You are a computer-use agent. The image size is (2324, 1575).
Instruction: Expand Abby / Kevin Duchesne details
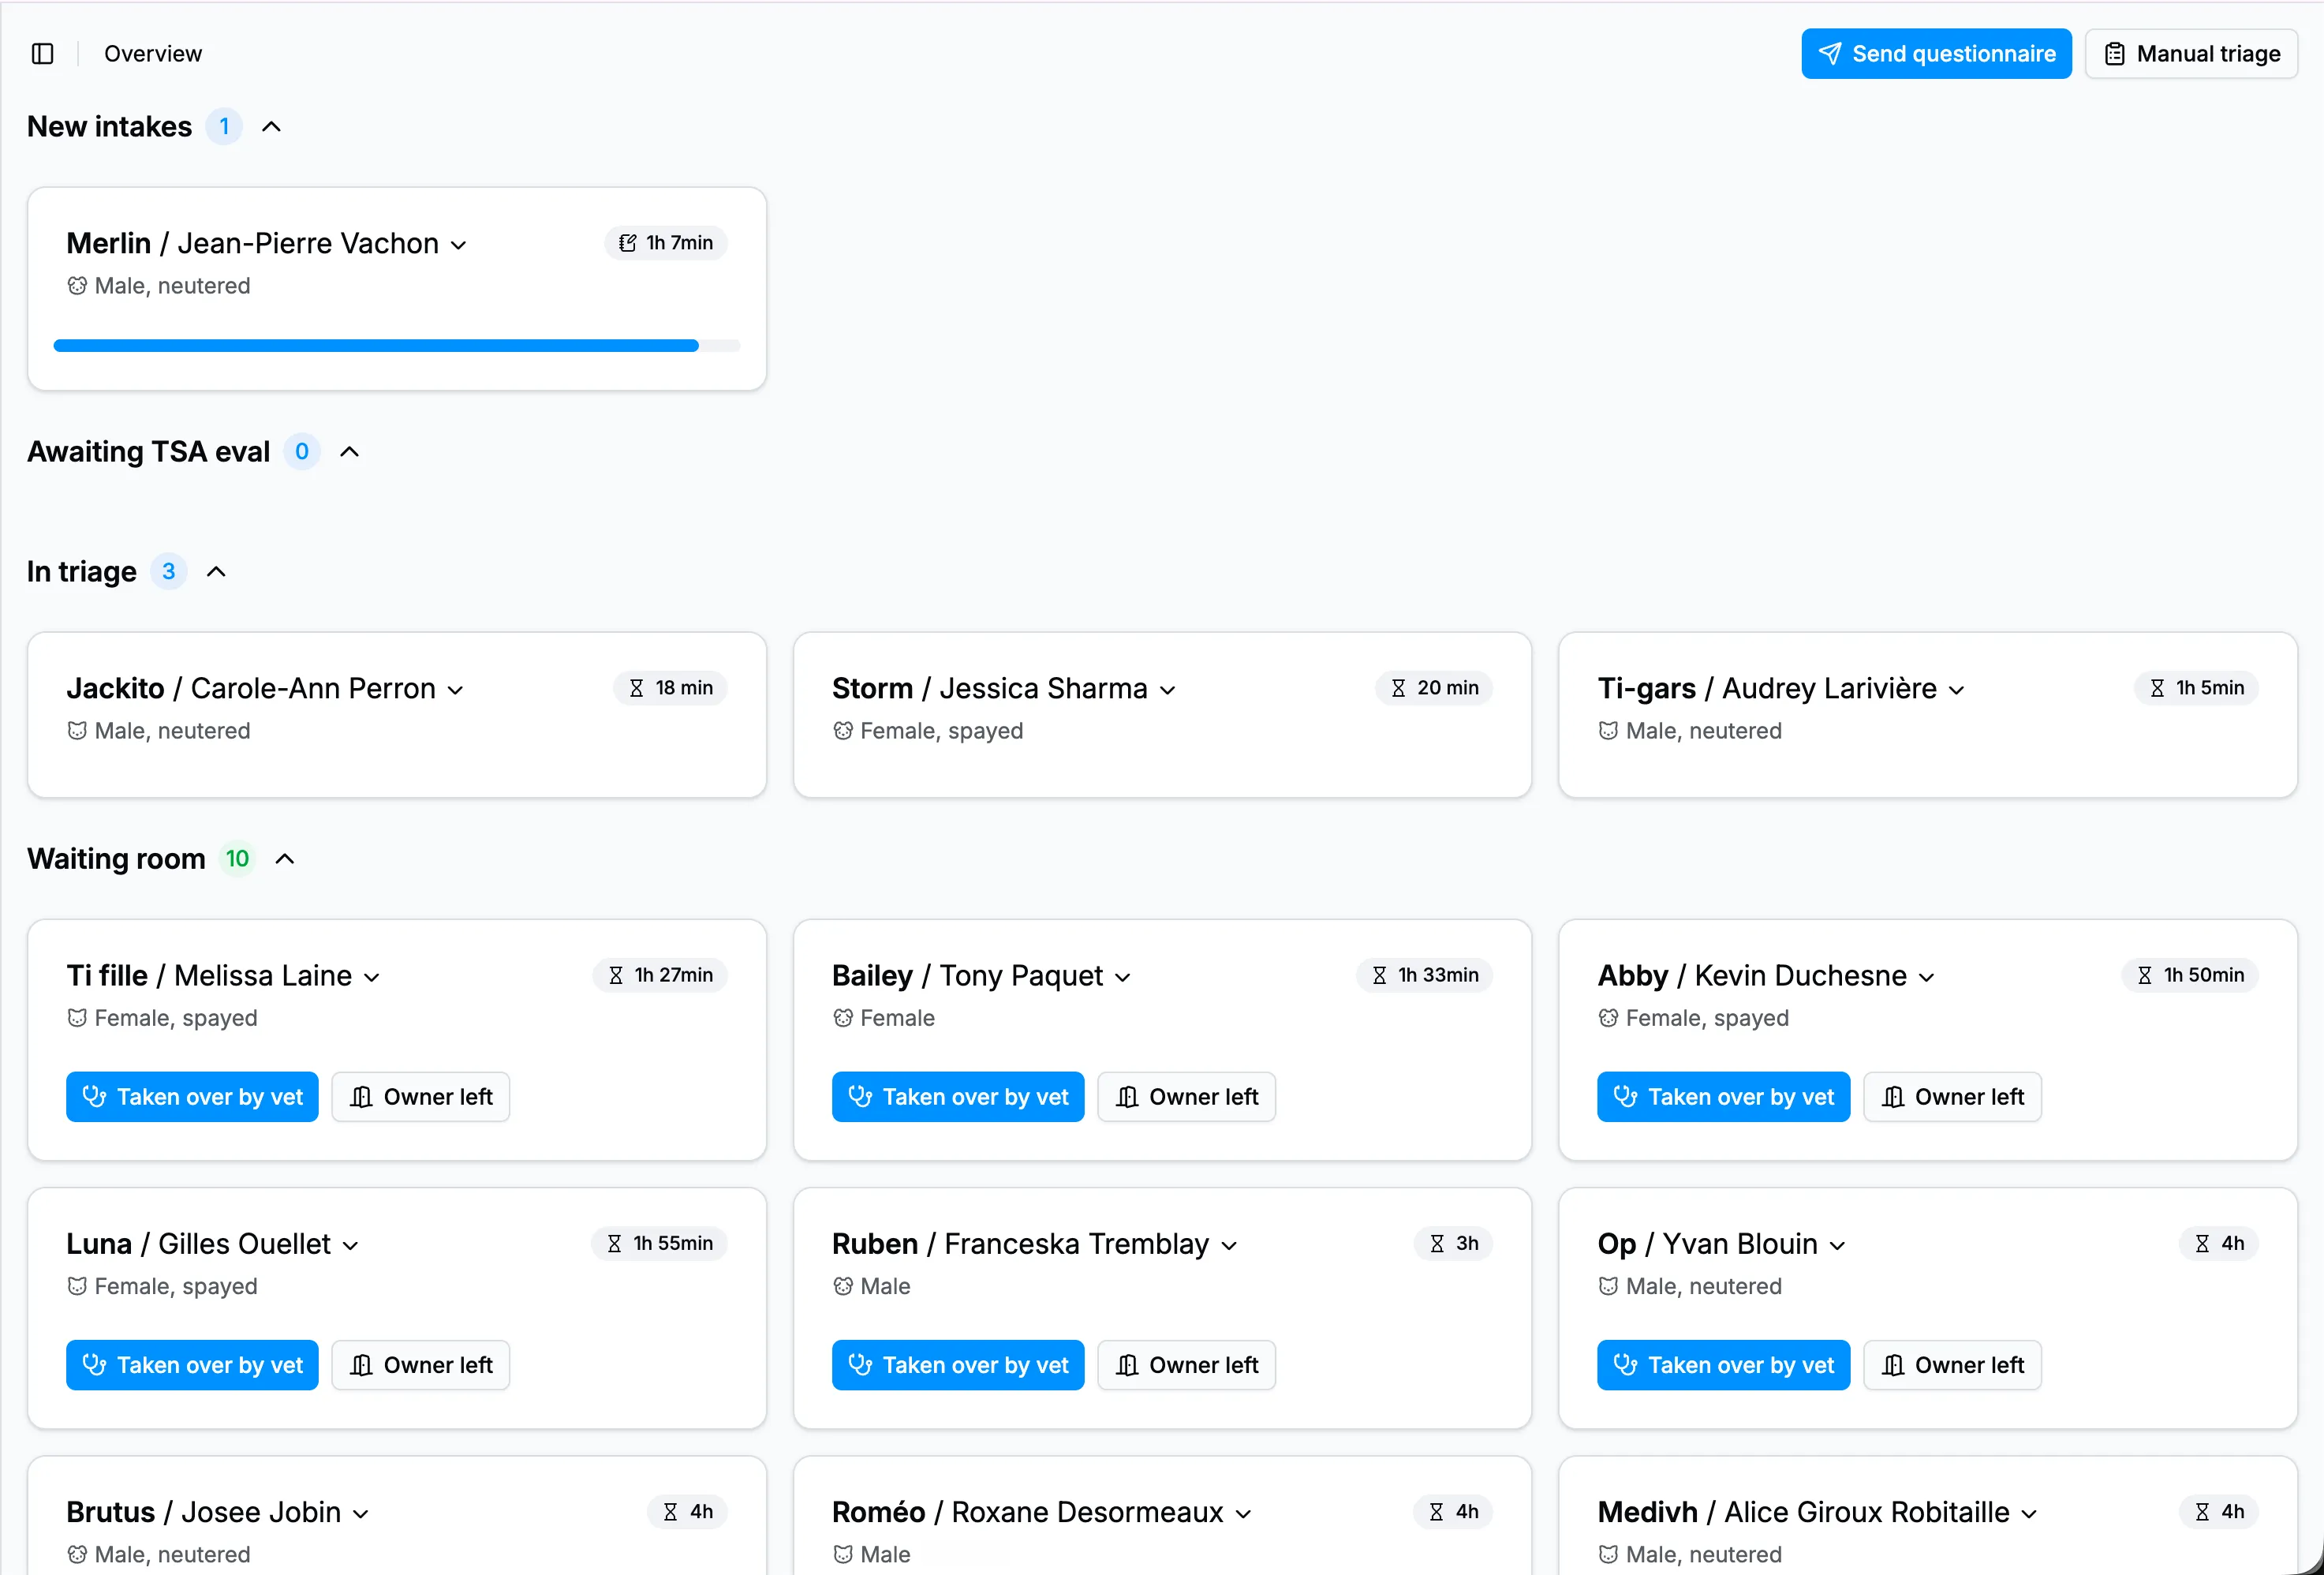(1927, 977)
